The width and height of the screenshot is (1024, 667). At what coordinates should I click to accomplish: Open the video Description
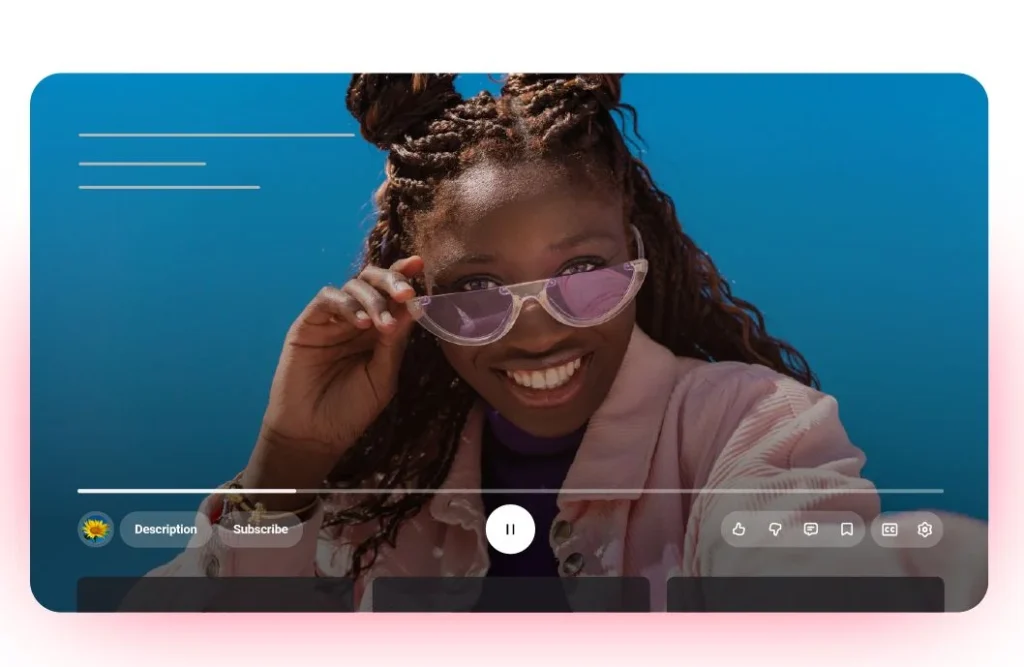coord(165,529)
